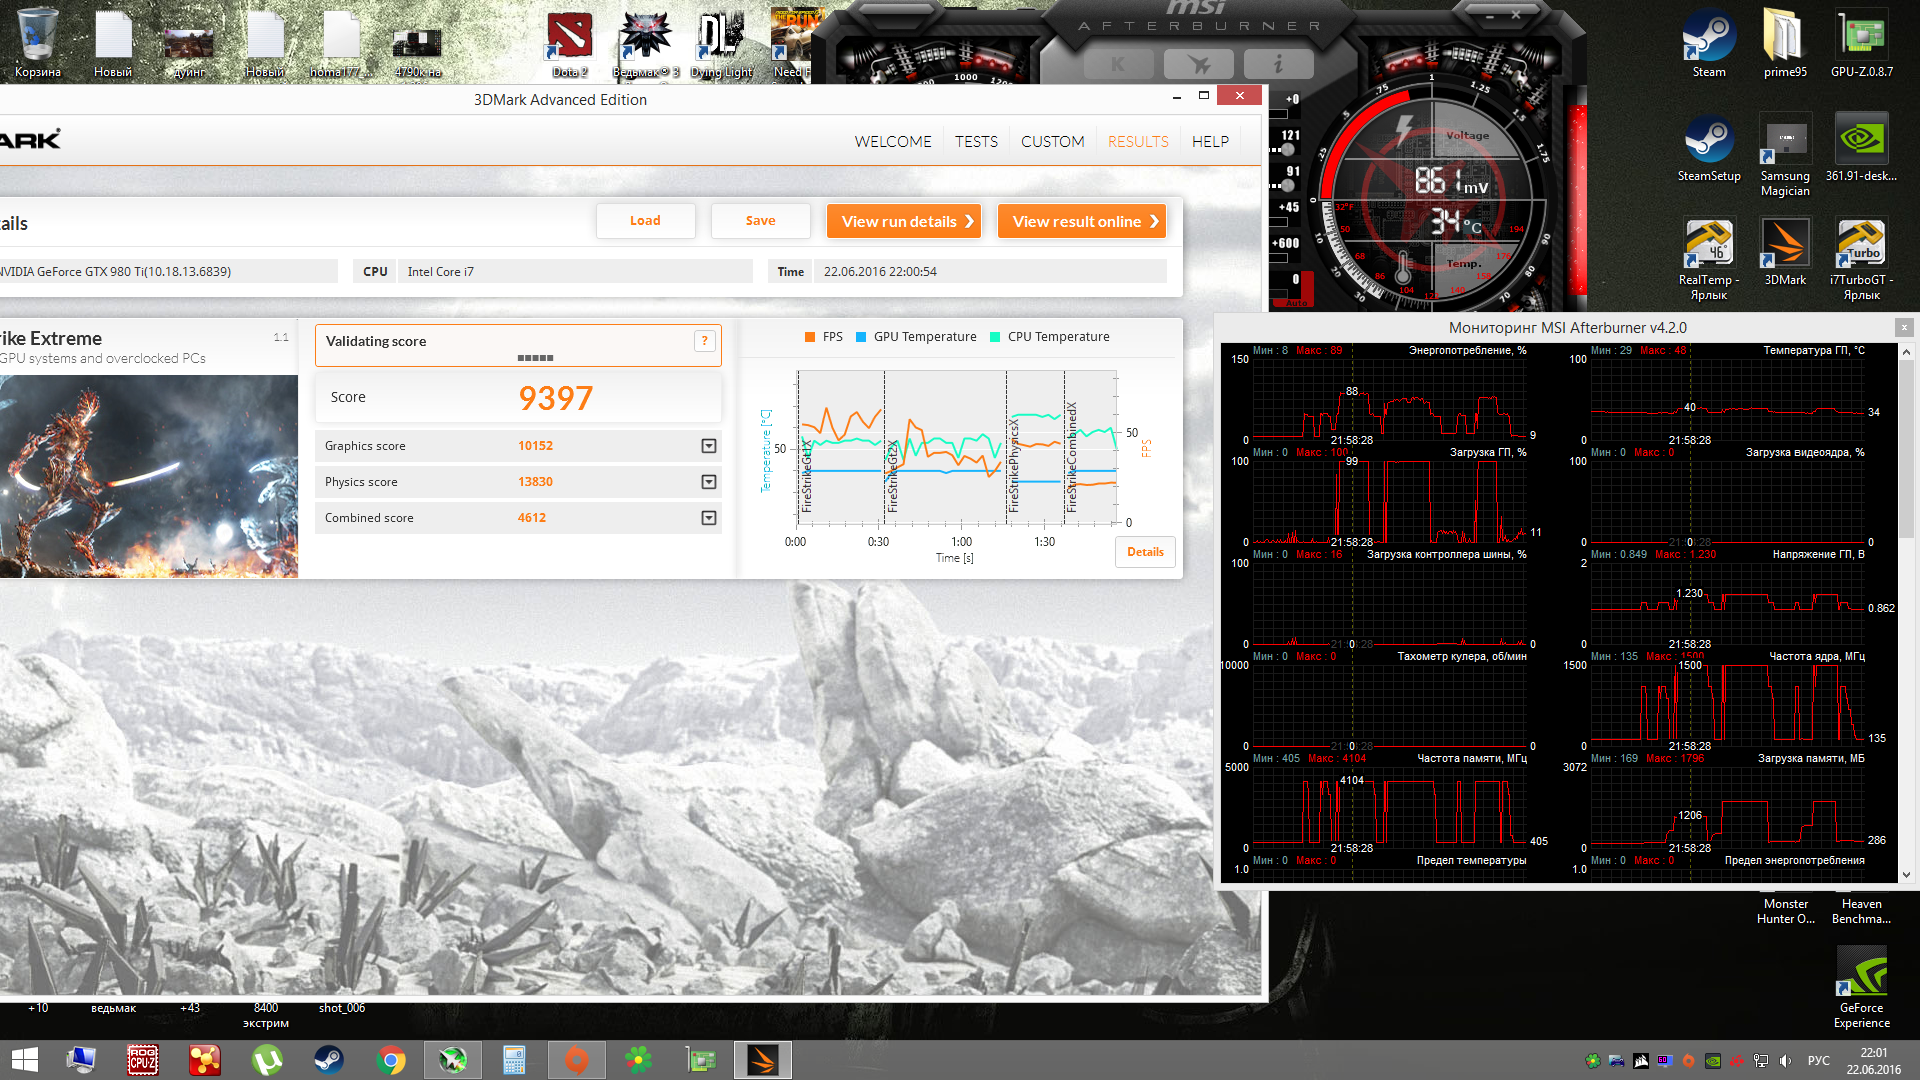Click the validating score help question mark
The height and width of the screenshot is (1080, 1920).
(705, 341)
